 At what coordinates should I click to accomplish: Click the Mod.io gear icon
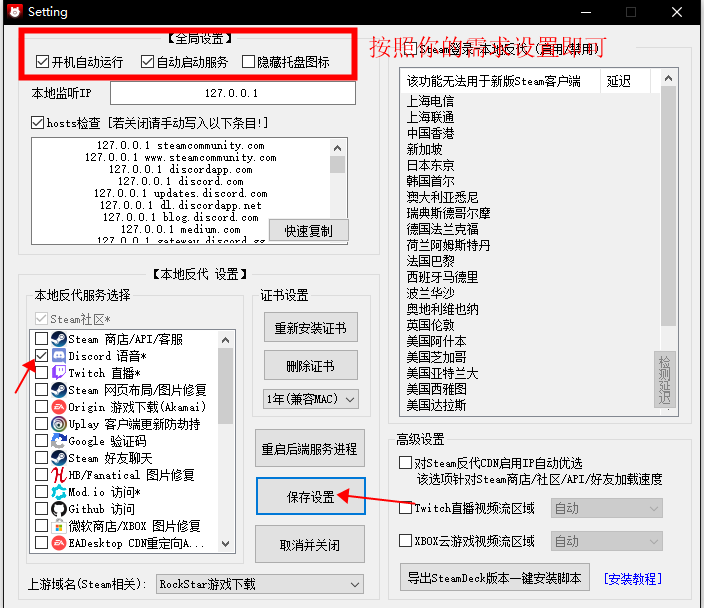(x=59, y=492)
